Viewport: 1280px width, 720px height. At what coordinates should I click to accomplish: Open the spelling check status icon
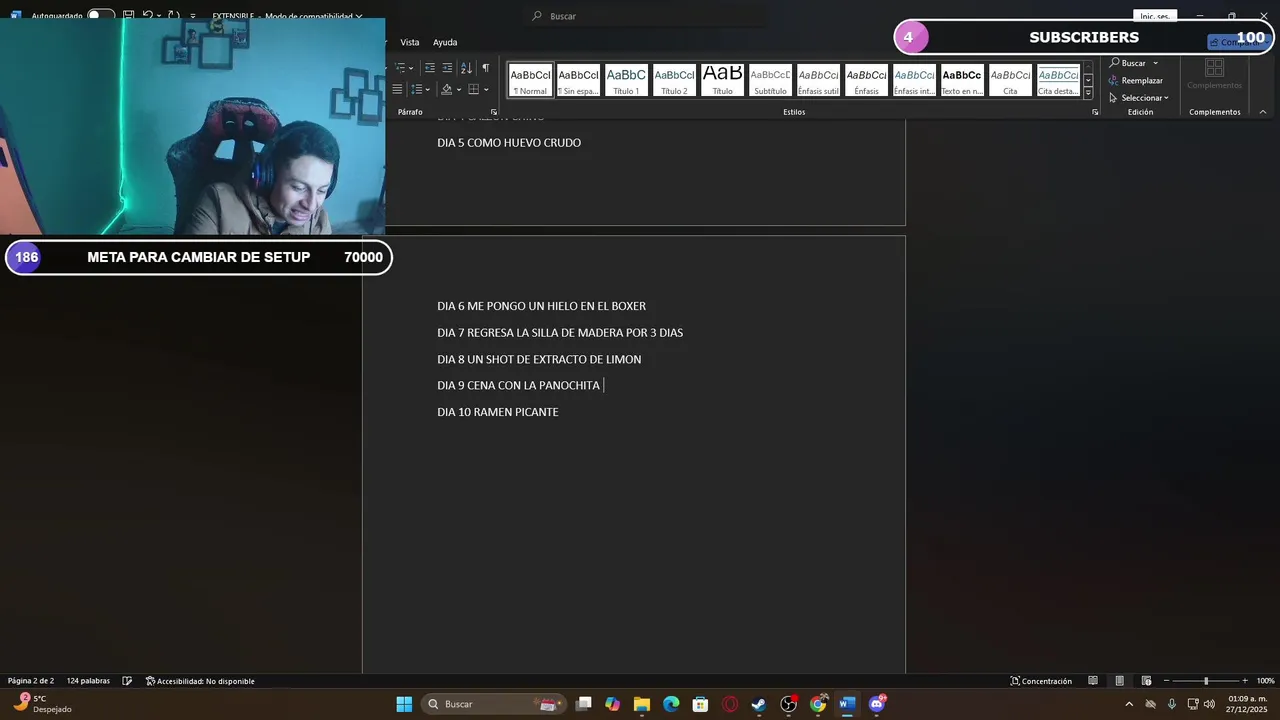(x=127, y=681)
